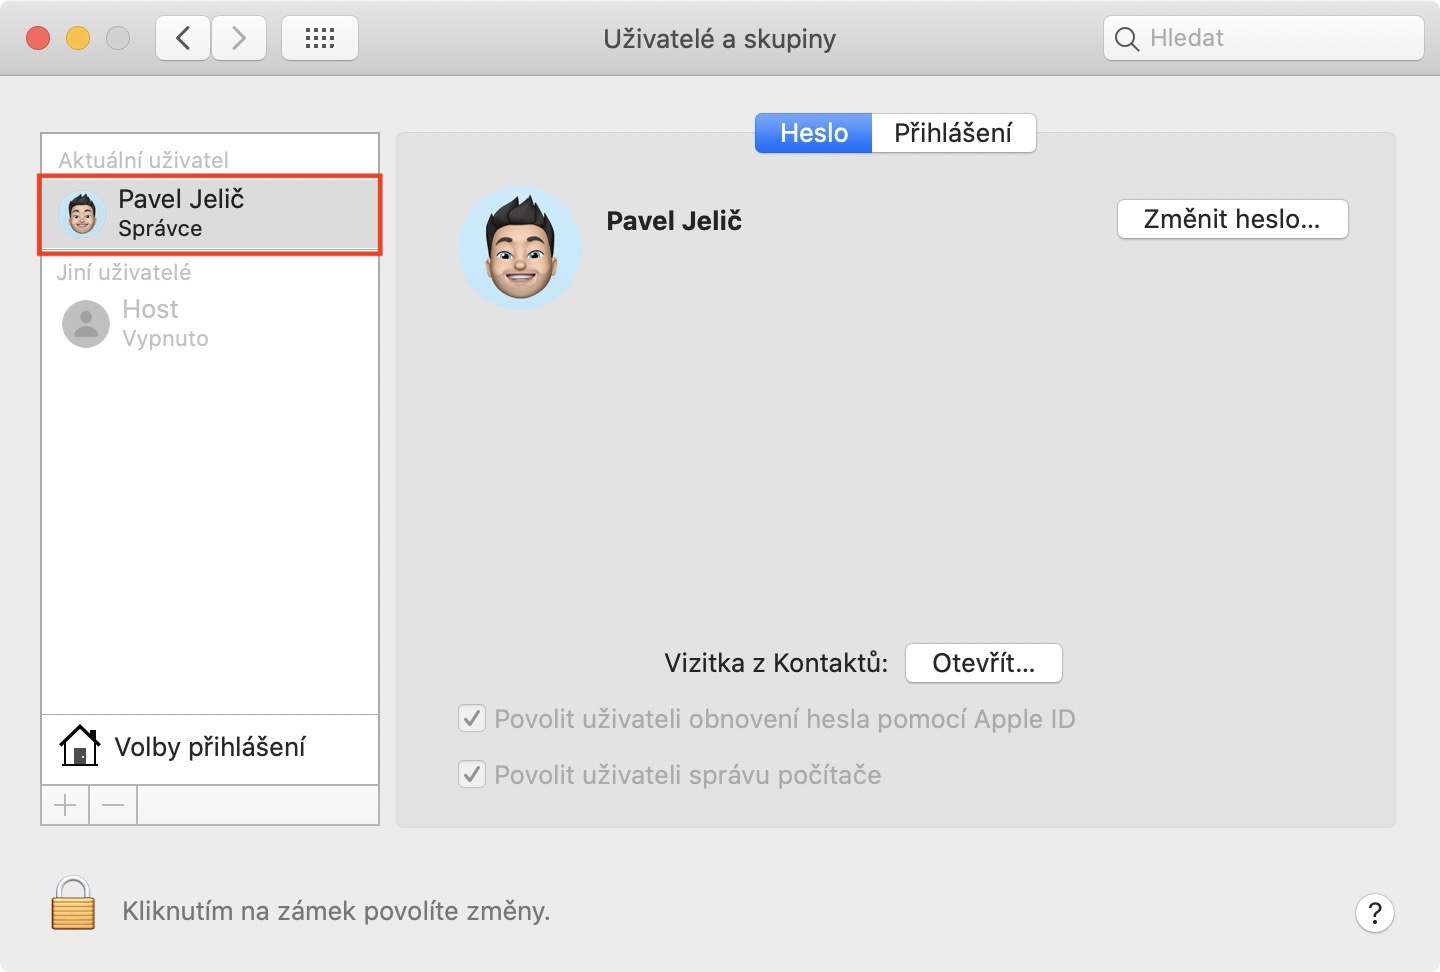Show all preferences grid icon
Viewport: 1440px width, 972px height.
tap(320, 39)
